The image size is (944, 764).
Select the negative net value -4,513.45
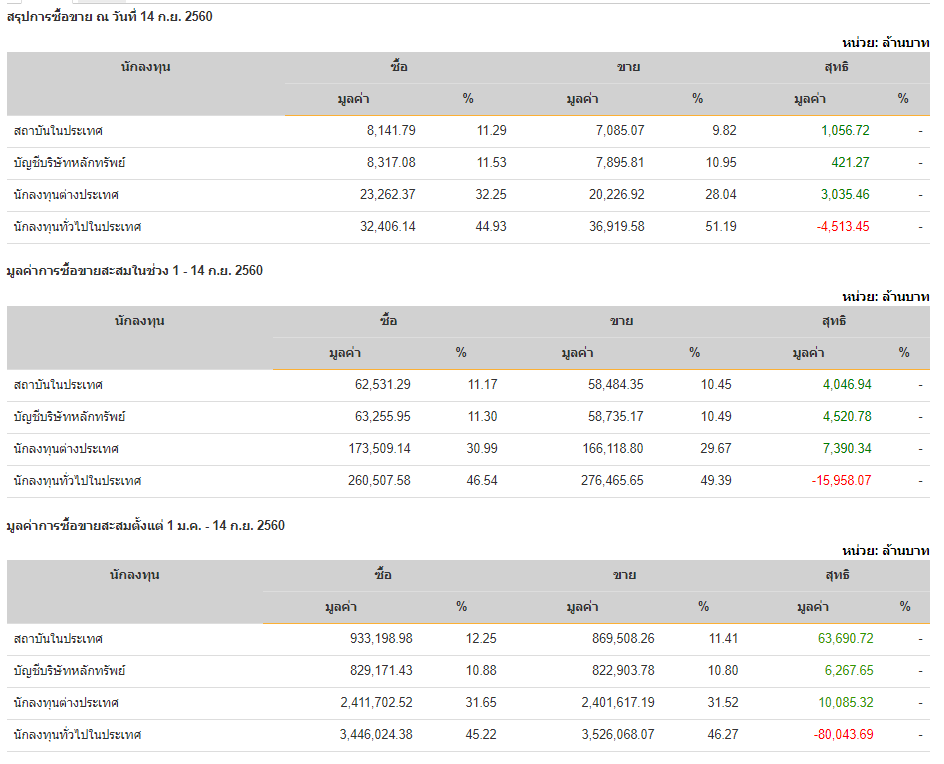click(843, 226)
